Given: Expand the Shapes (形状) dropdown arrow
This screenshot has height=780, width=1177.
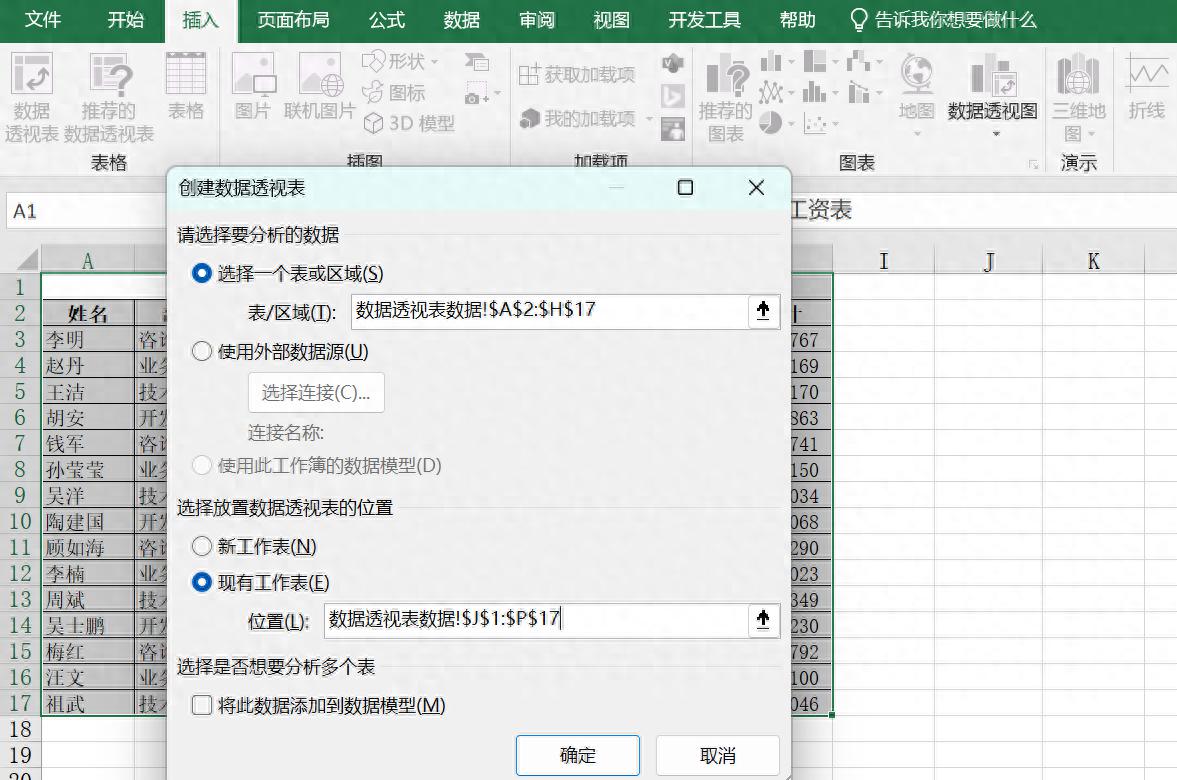Looking at the screenshot, I should 435,62.
